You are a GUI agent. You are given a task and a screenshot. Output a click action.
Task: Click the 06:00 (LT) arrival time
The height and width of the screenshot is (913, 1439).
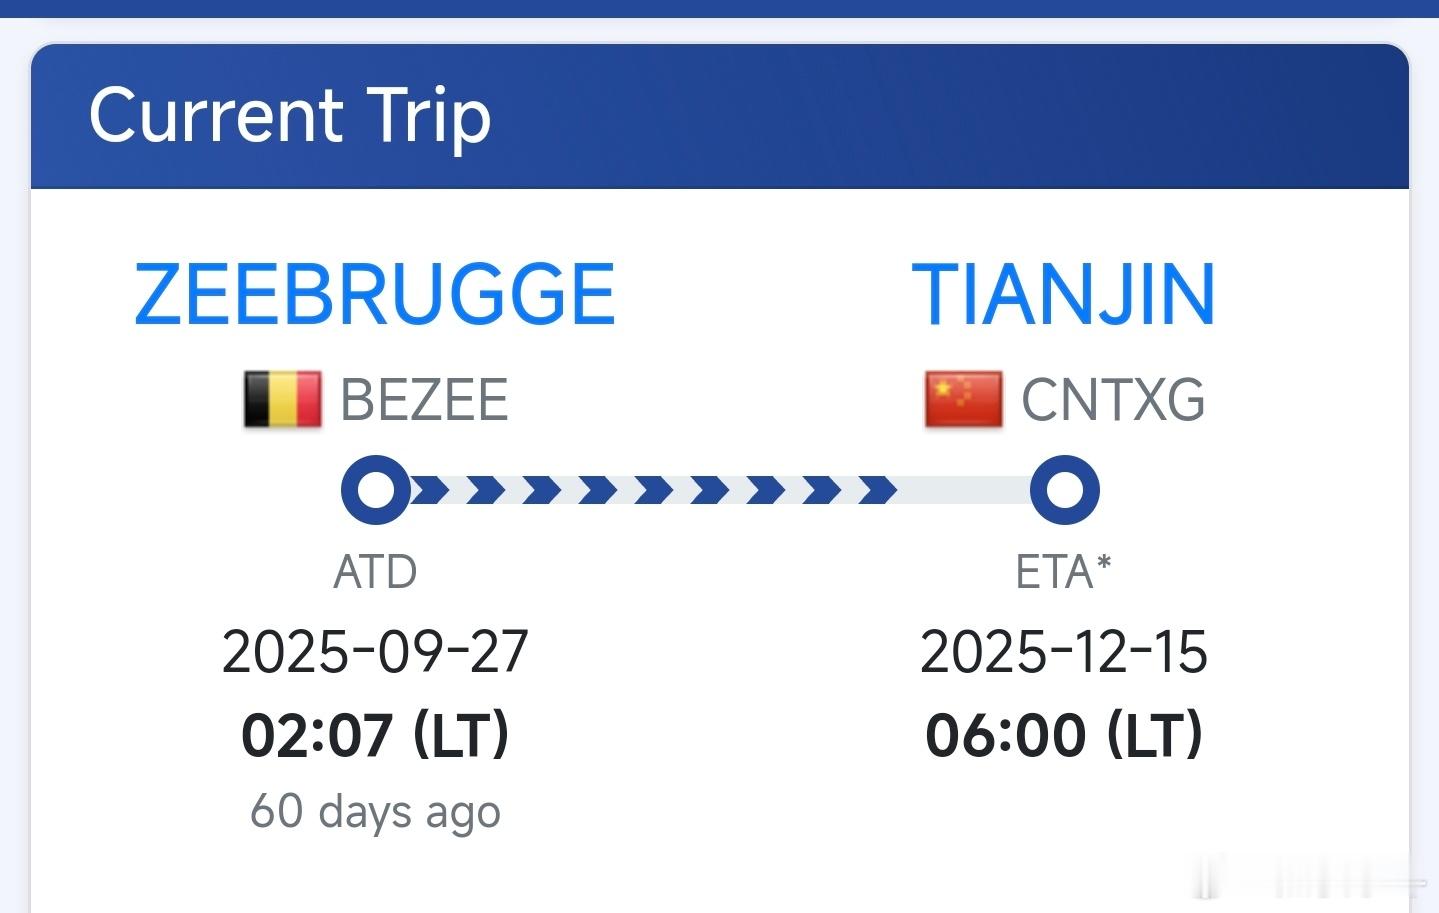1064,735
